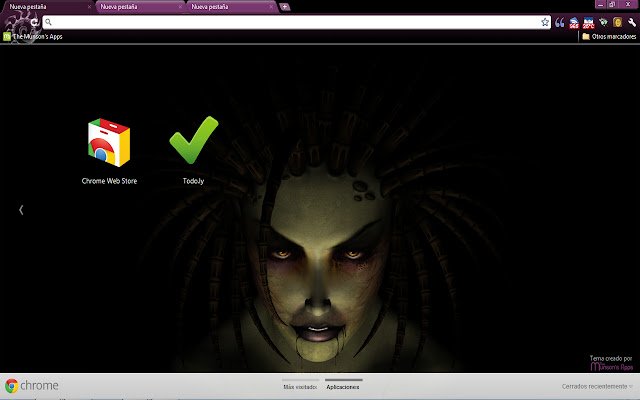
Task: Close the first Nueva pestaña tab
Action: point(89,7)
